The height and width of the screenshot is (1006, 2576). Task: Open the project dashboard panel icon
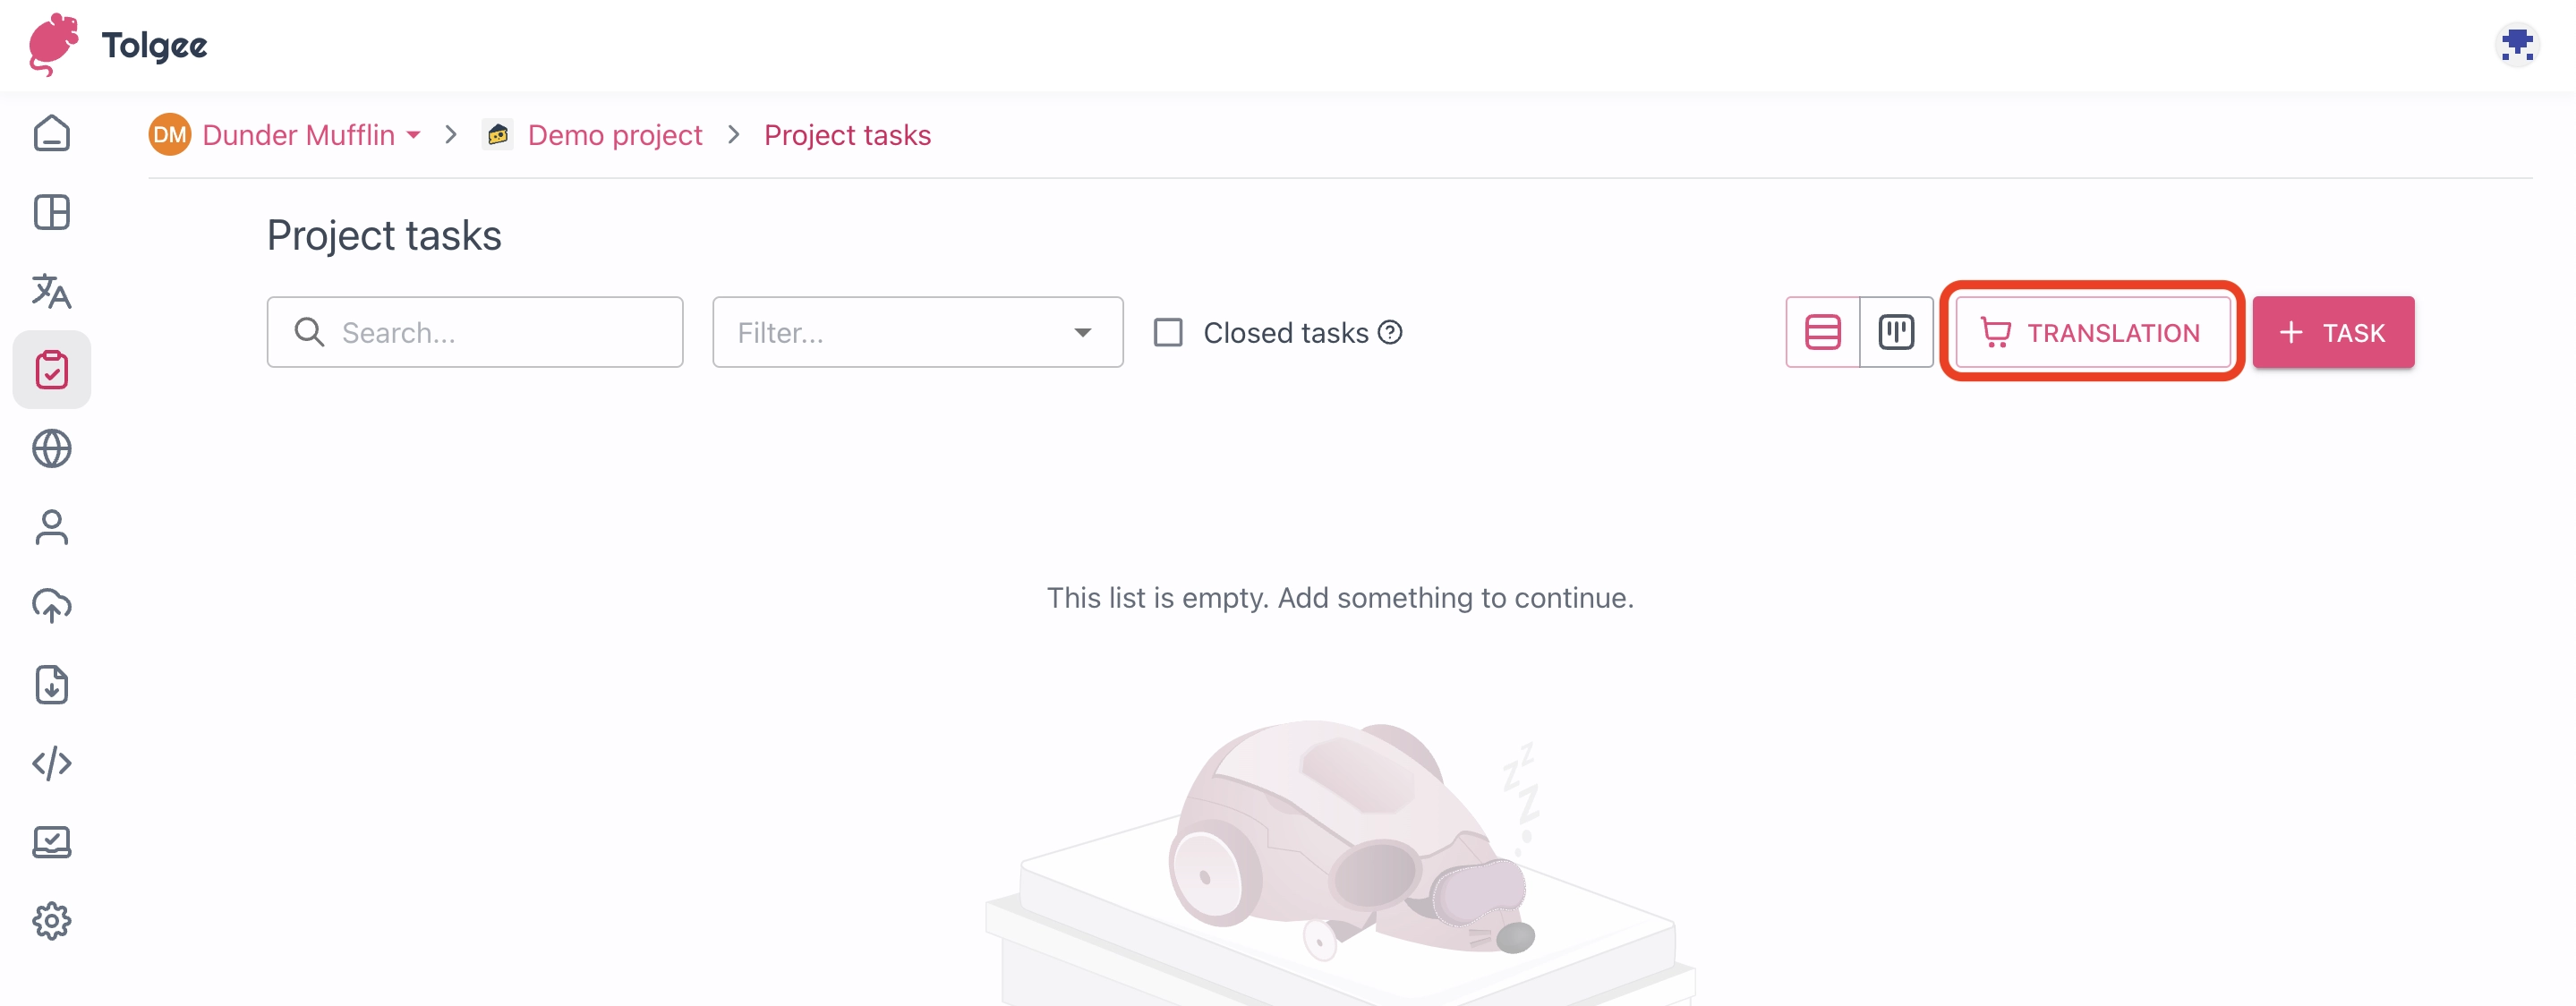point(51,212)
